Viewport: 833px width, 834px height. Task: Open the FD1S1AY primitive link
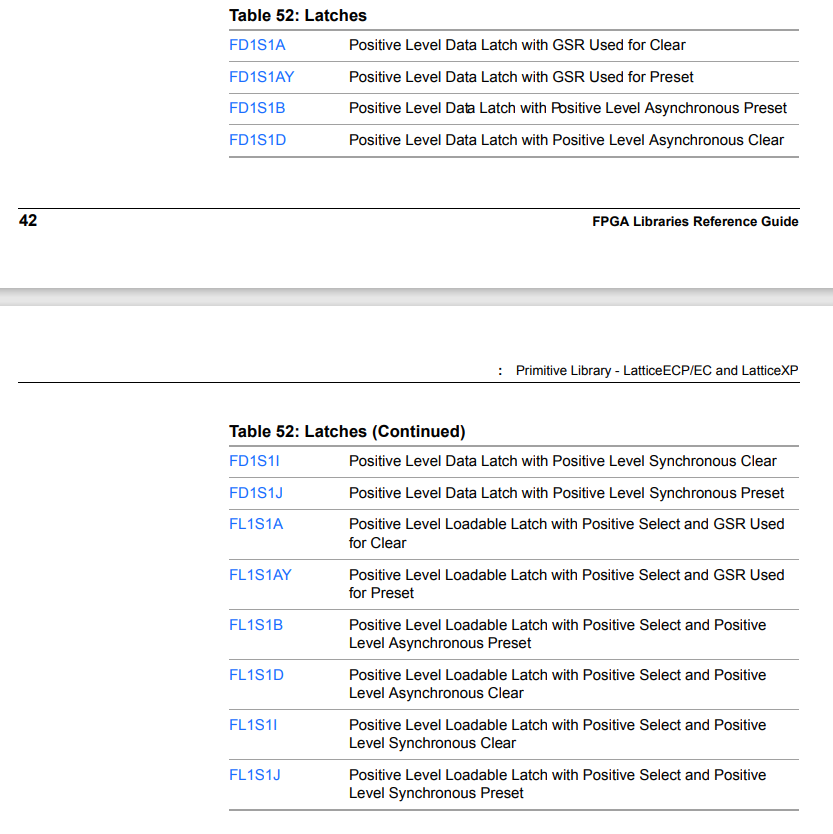261,77
